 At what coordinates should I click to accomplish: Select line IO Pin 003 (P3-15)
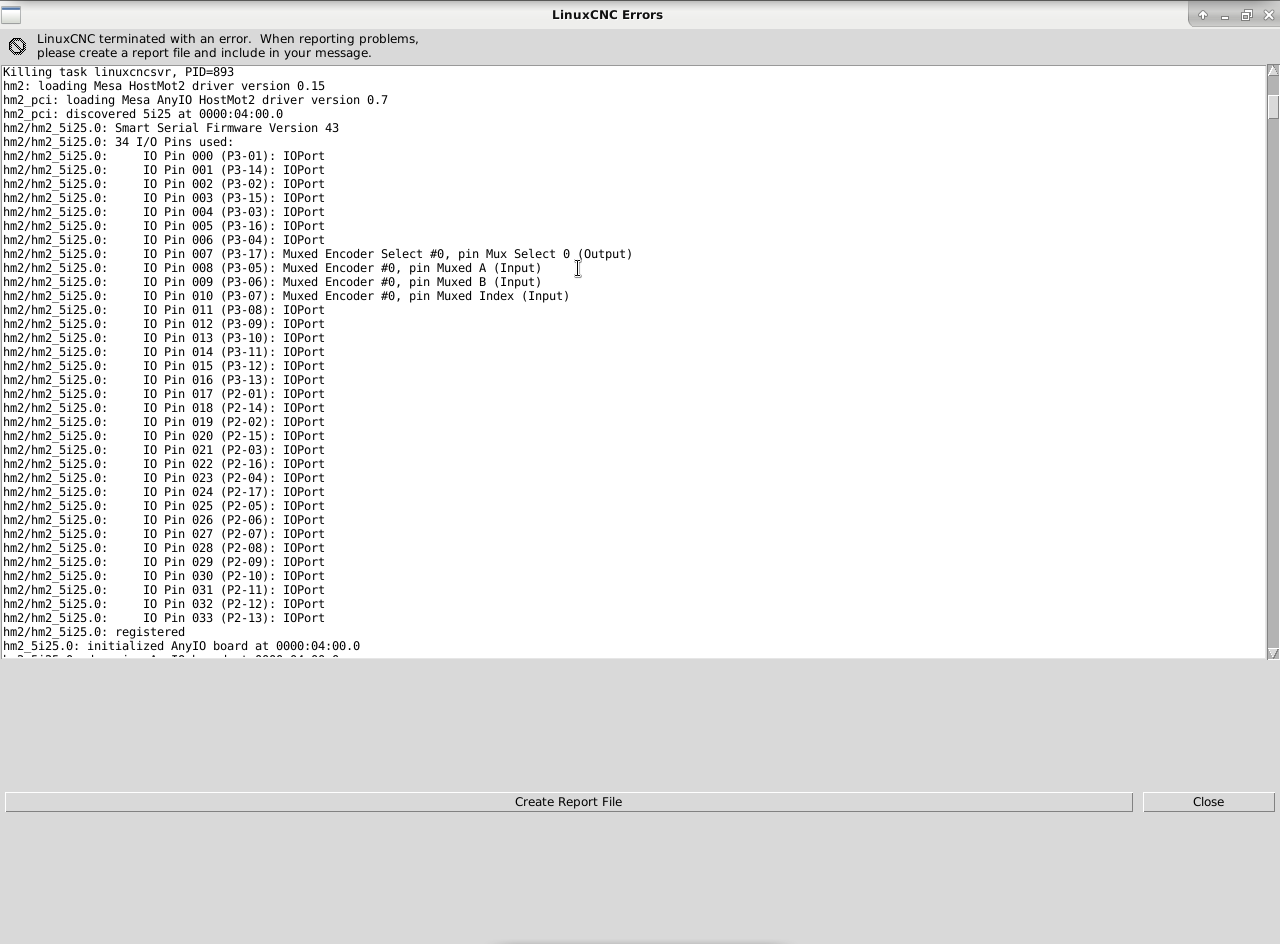(164, 198)
